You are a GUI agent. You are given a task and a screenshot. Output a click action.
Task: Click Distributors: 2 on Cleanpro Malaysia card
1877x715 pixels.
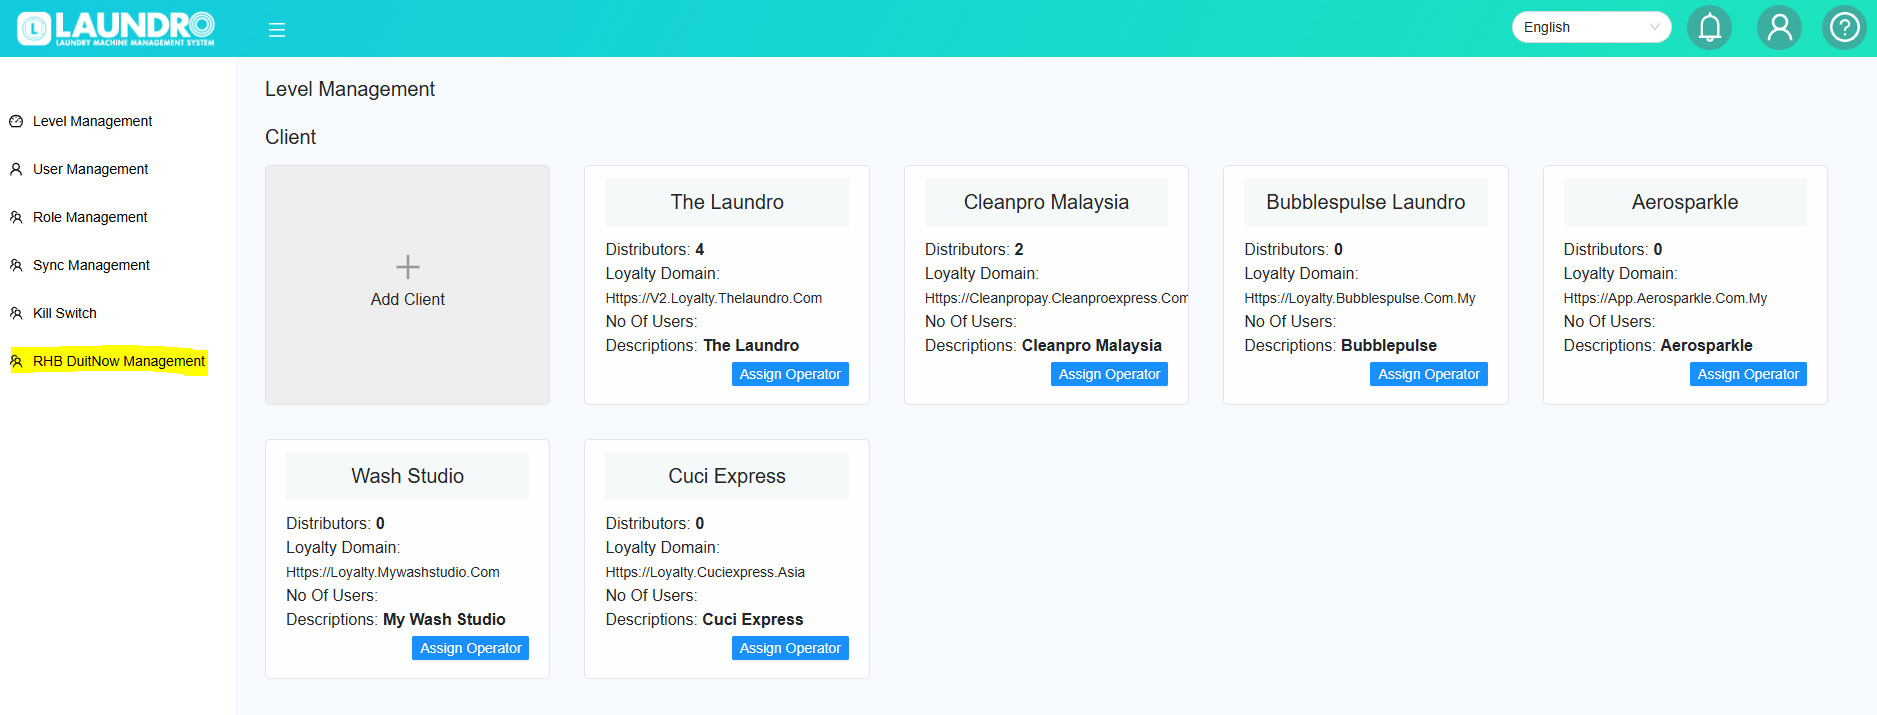click(974, 249)
